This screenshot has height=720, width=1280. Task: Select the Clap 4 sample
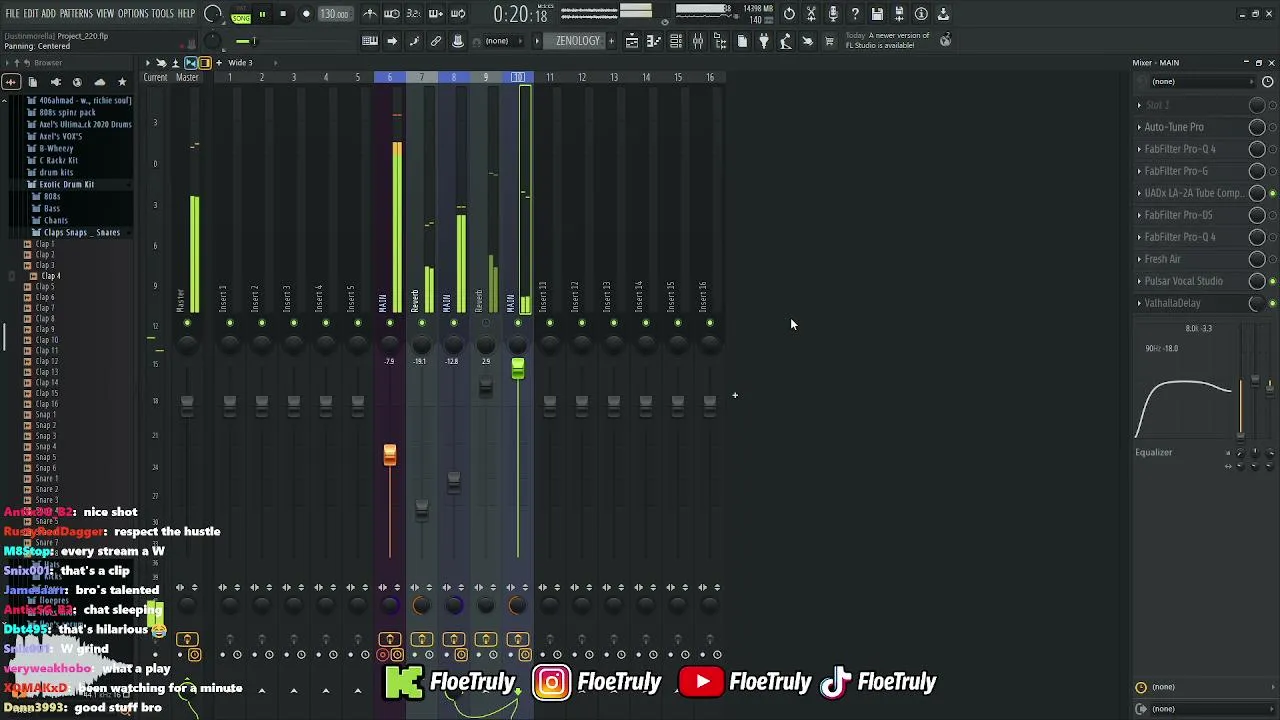coord(49,276)
